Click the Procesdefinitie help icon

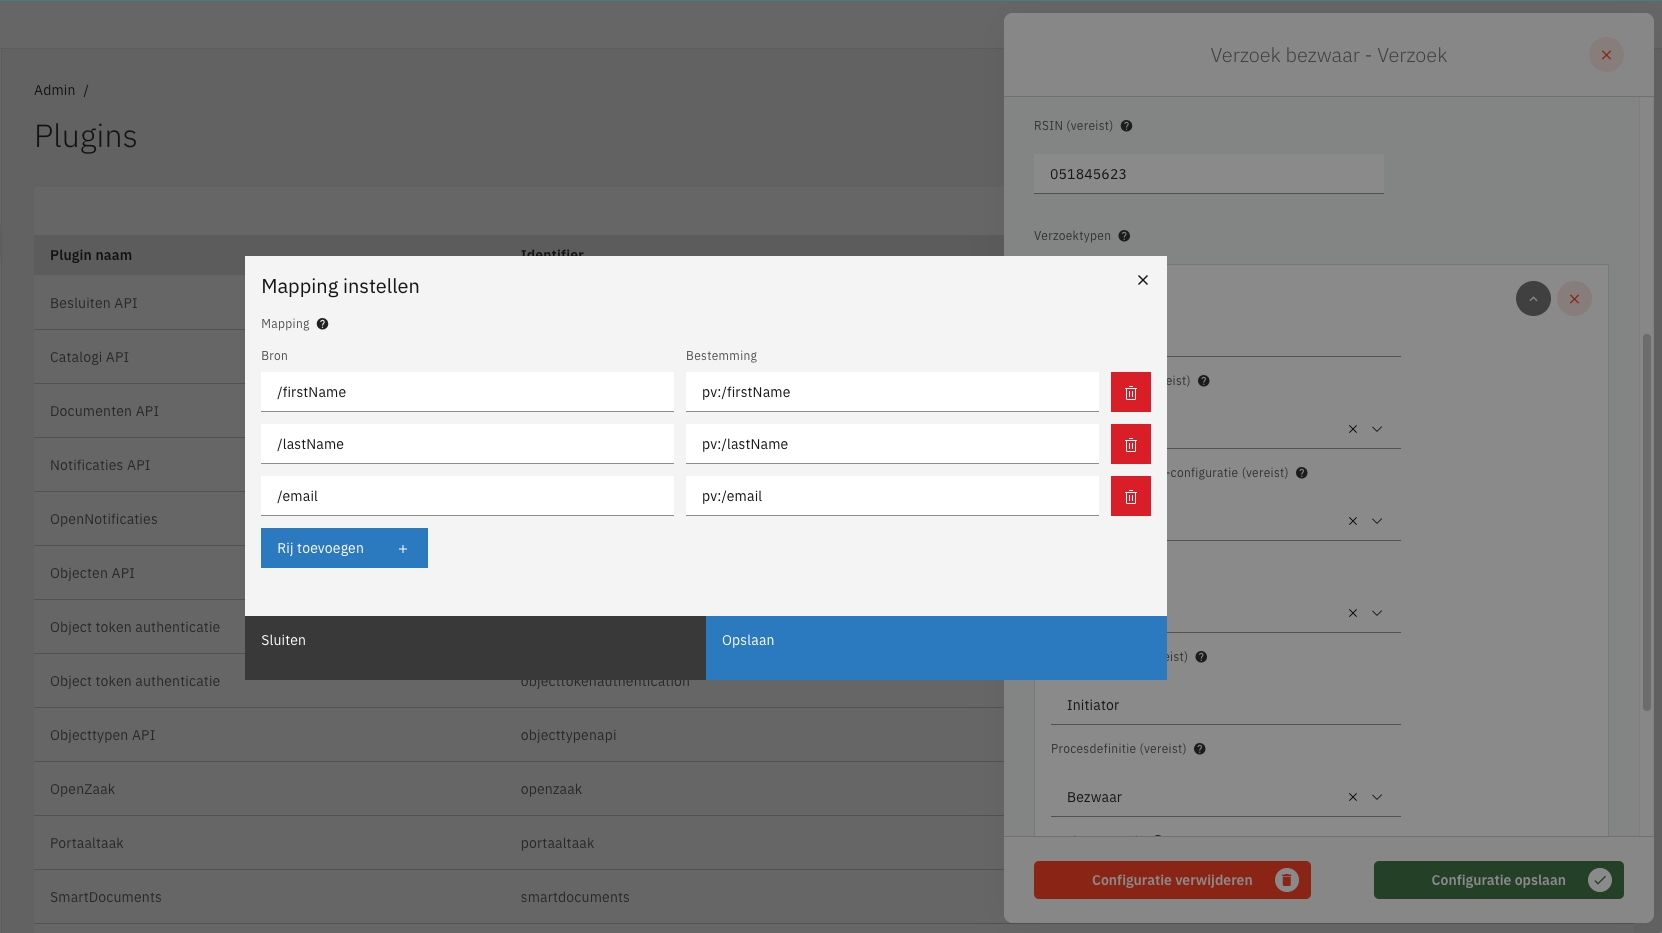point(1199,749)
